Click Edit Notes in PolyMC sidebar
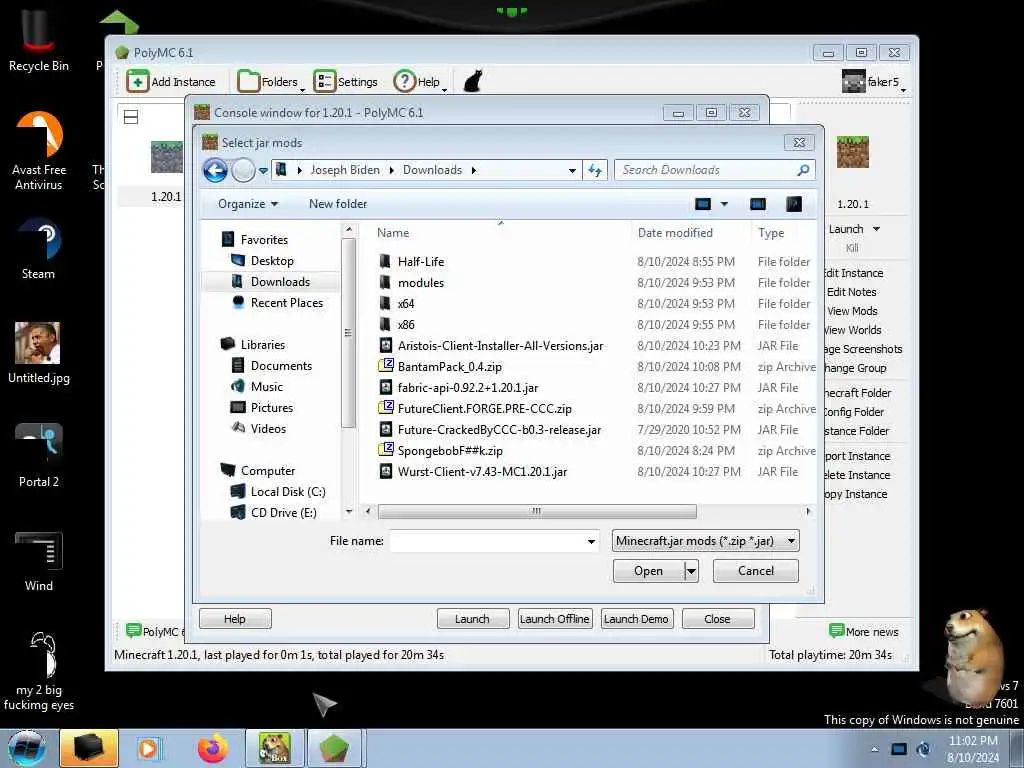Screen dimensions: 1024x768 tap(852, 292)
